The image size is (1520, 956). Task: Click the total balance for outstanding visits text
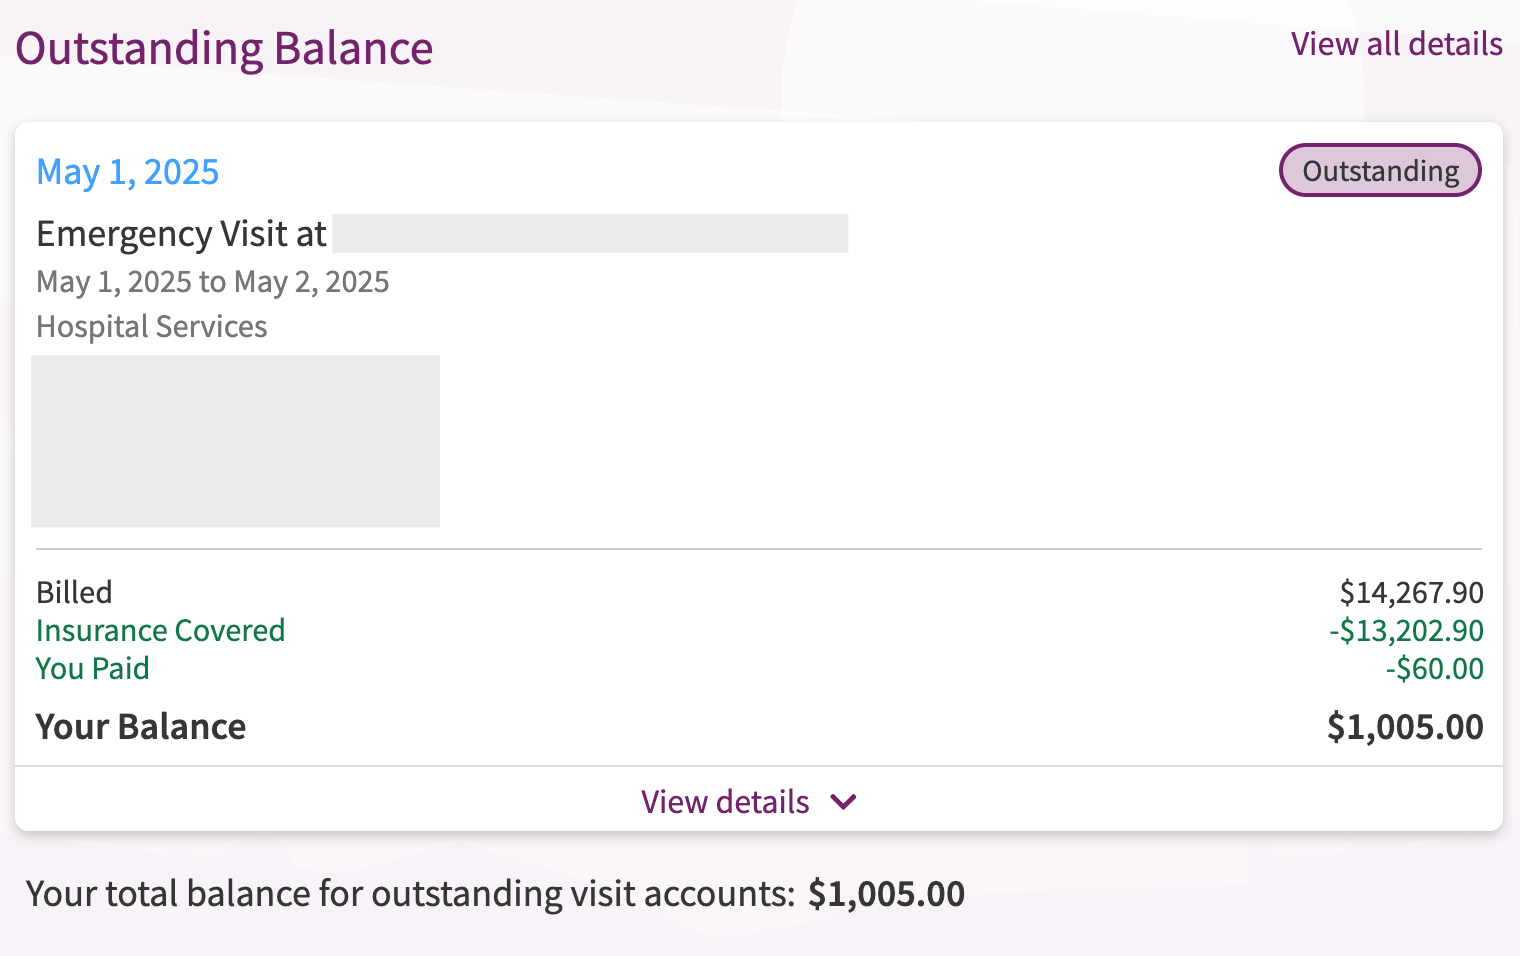(x=410, y=894)
